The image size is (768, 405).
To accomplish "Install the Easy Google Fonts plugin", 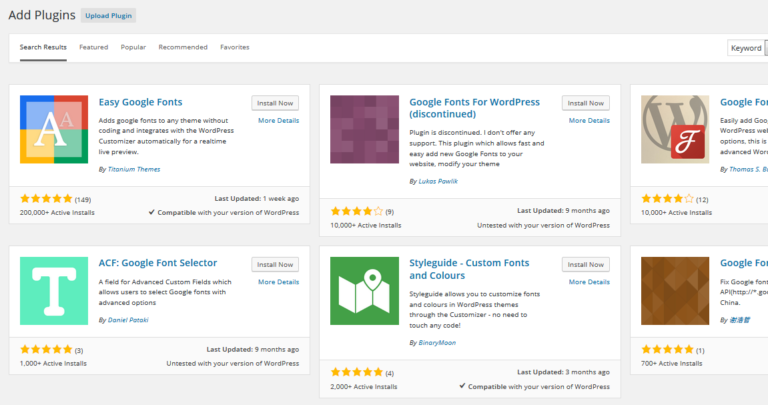I will 275,103.
